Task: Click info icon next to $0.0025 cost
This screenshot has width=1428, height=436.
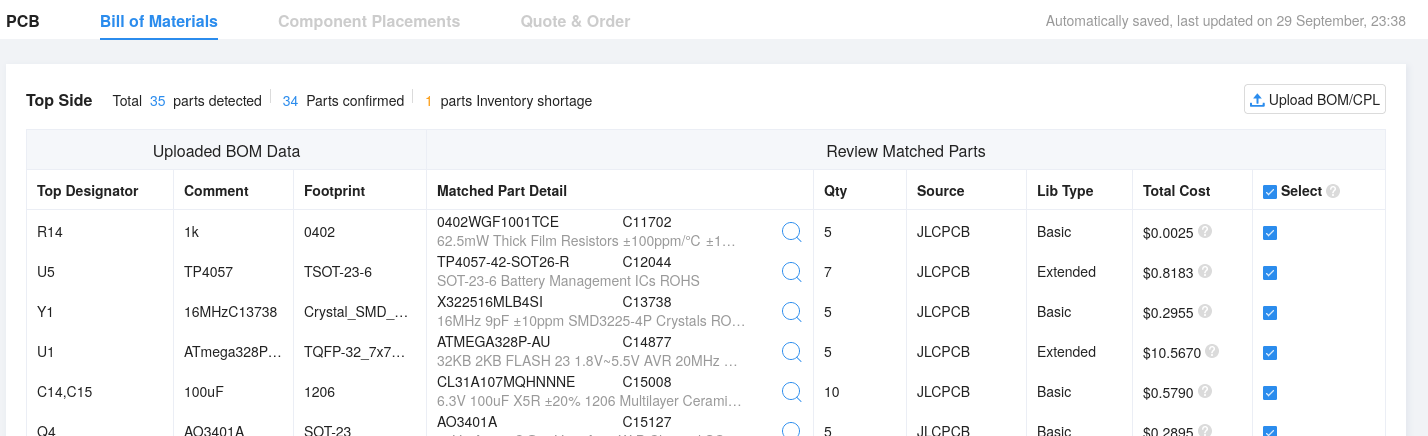Action: (x=1205, y=231)
